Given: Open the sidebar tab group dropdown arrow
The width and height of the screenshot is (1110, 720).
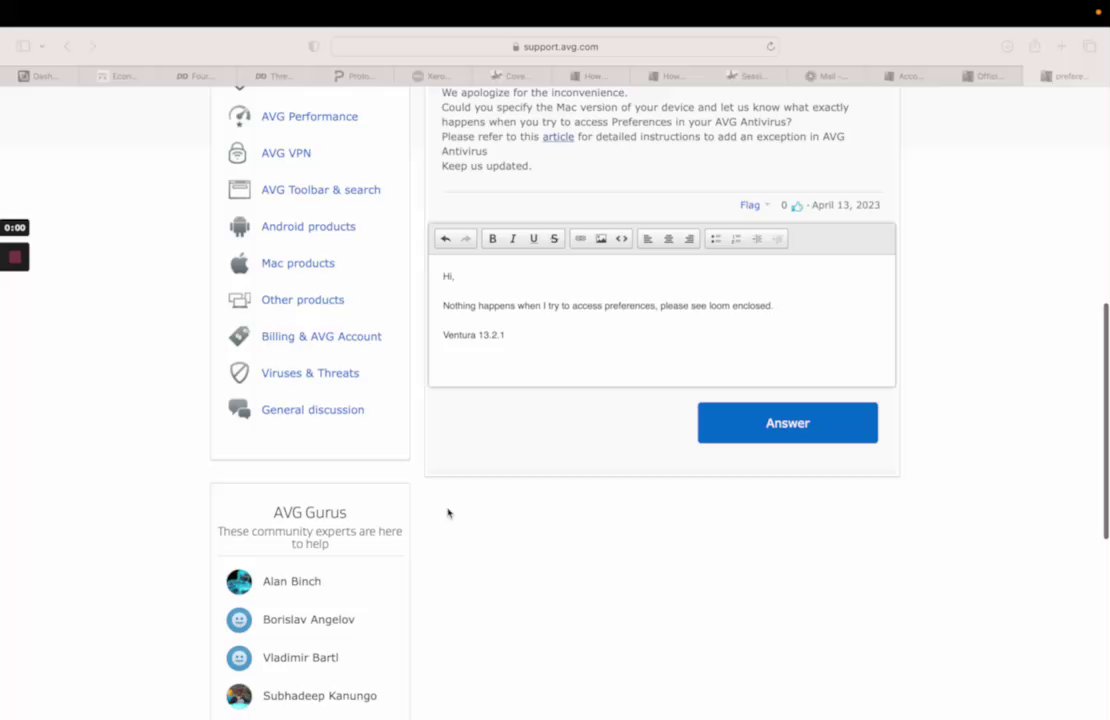Looking at the screenshot, I should click(x=42, y=47).
